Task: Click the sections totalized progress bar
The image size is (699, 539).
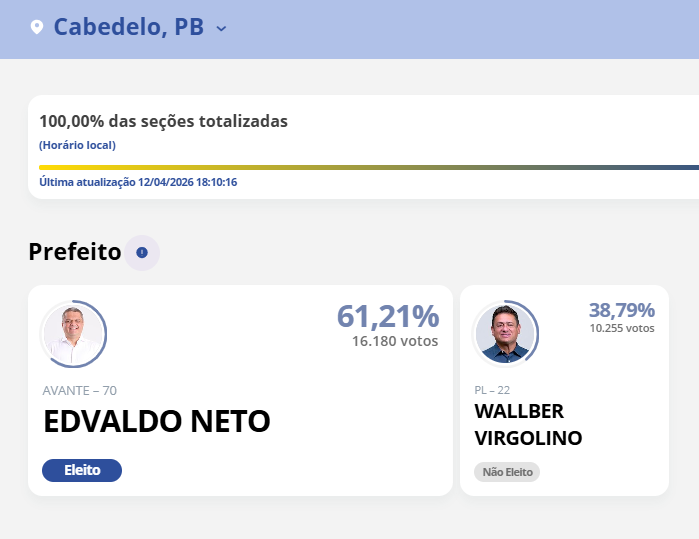Action: click(368, 167)
